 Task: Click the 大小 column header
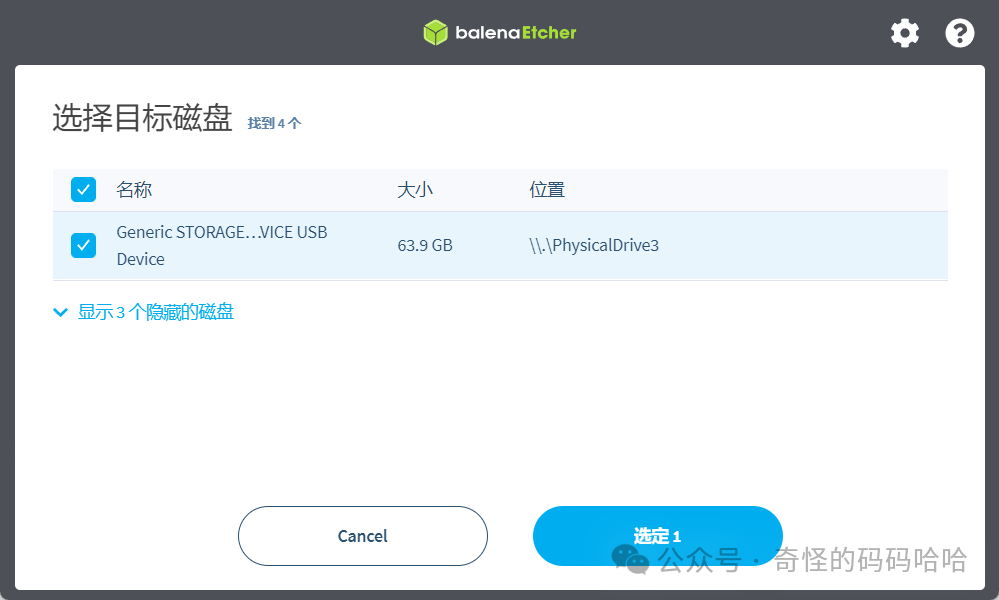416,189
